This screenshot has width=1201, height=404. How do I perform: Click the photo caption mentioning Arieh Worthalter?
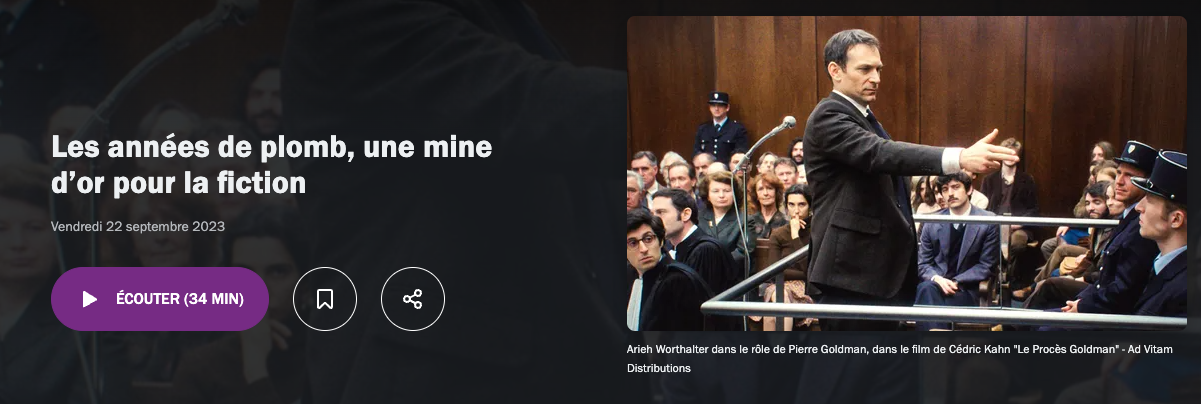coord(899,358)
